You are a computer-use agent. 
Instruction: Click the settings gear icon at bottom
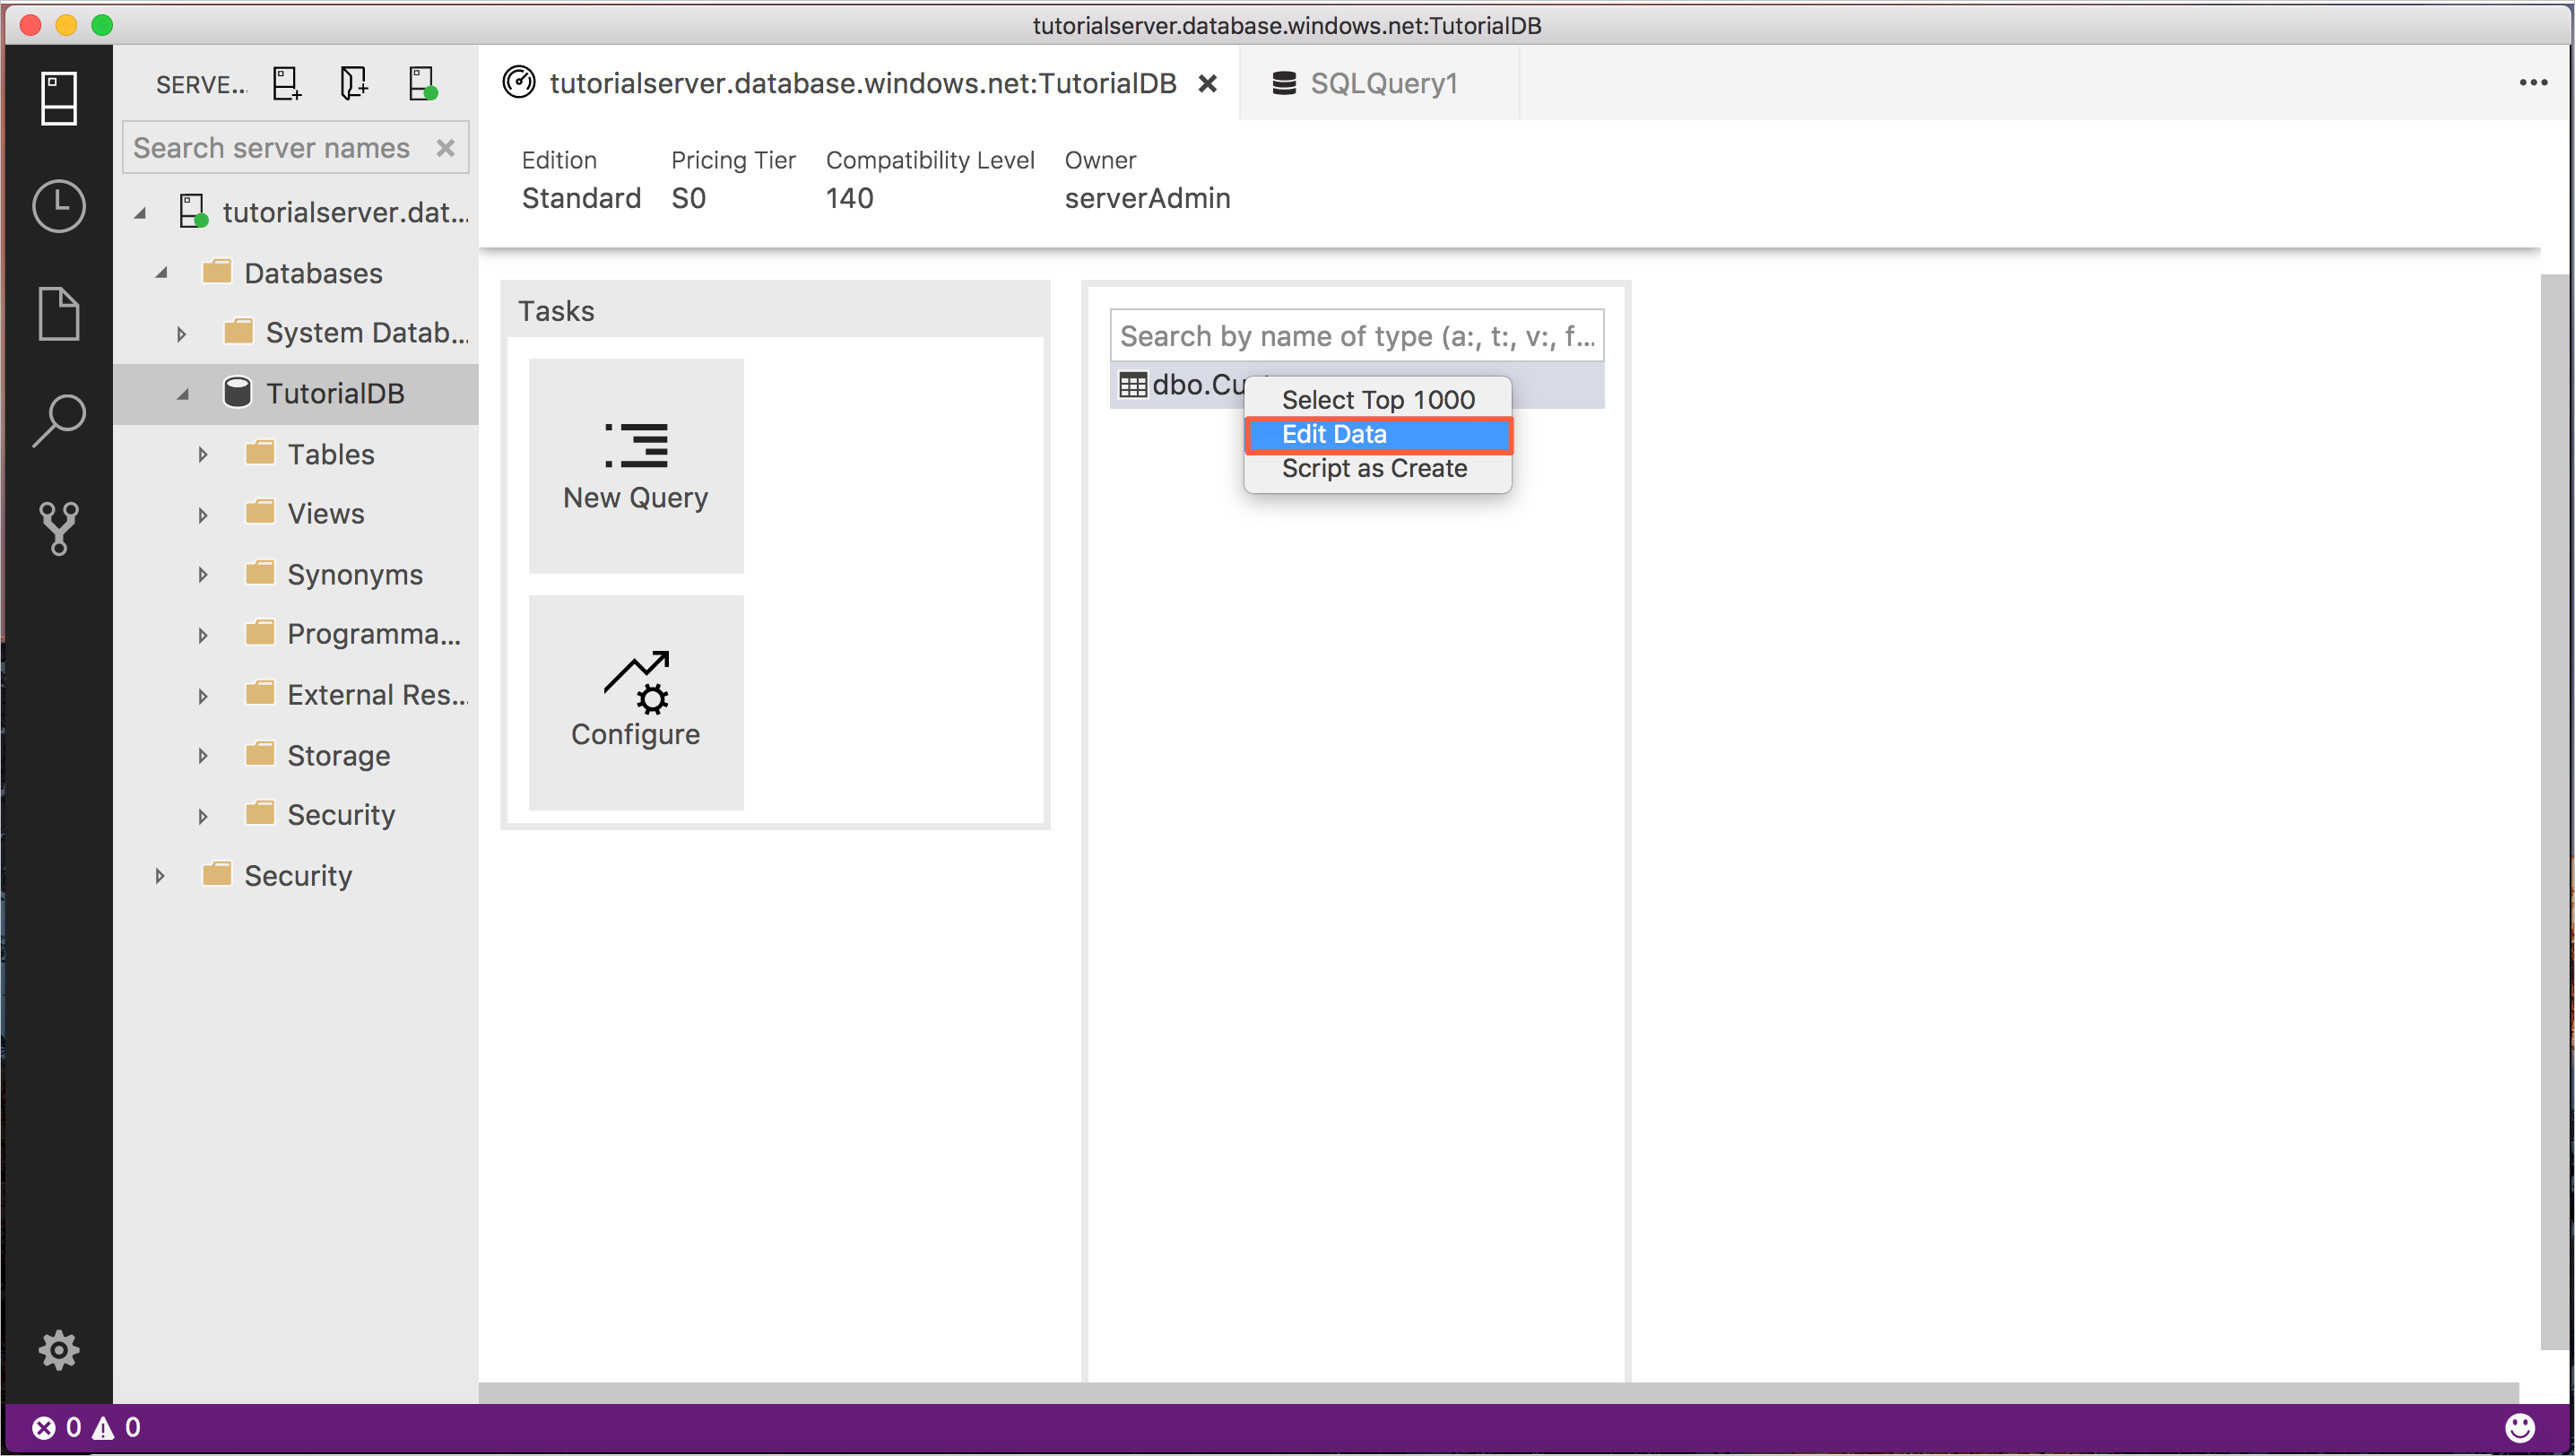[x=58, y=1352]
